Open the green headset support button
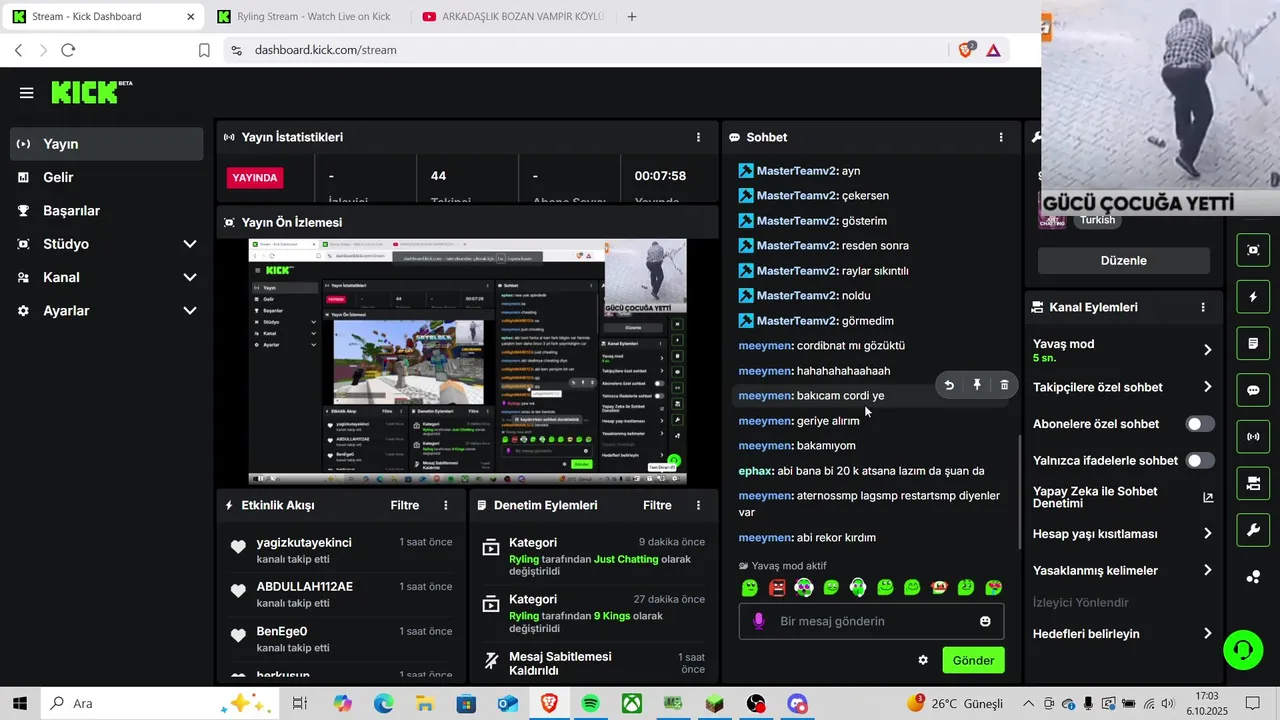The image size is (1280, 720). [1243, 651]
